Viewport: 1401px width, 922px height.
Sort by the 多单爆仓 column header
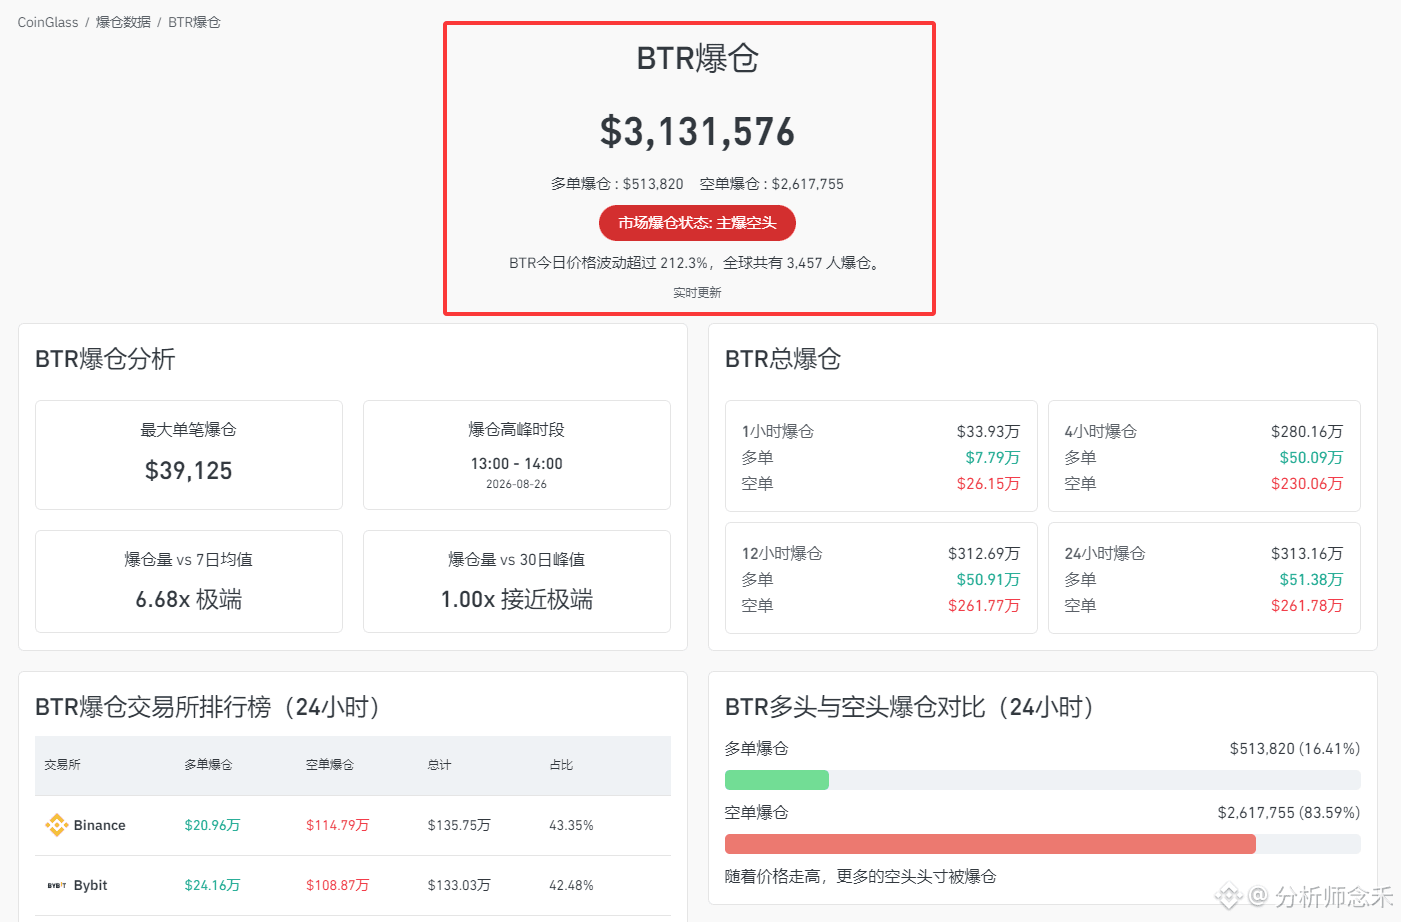(208, 765)
